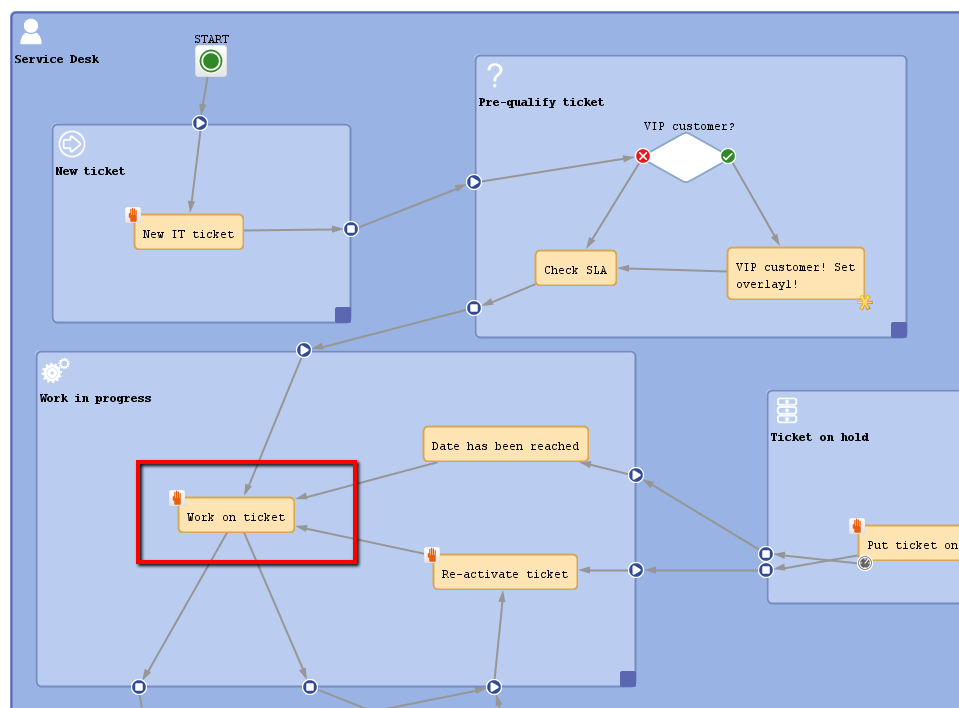The image size is (959, 708).
Task: Click the upper exit port on Ticket on hold scope
Action: 766,554
